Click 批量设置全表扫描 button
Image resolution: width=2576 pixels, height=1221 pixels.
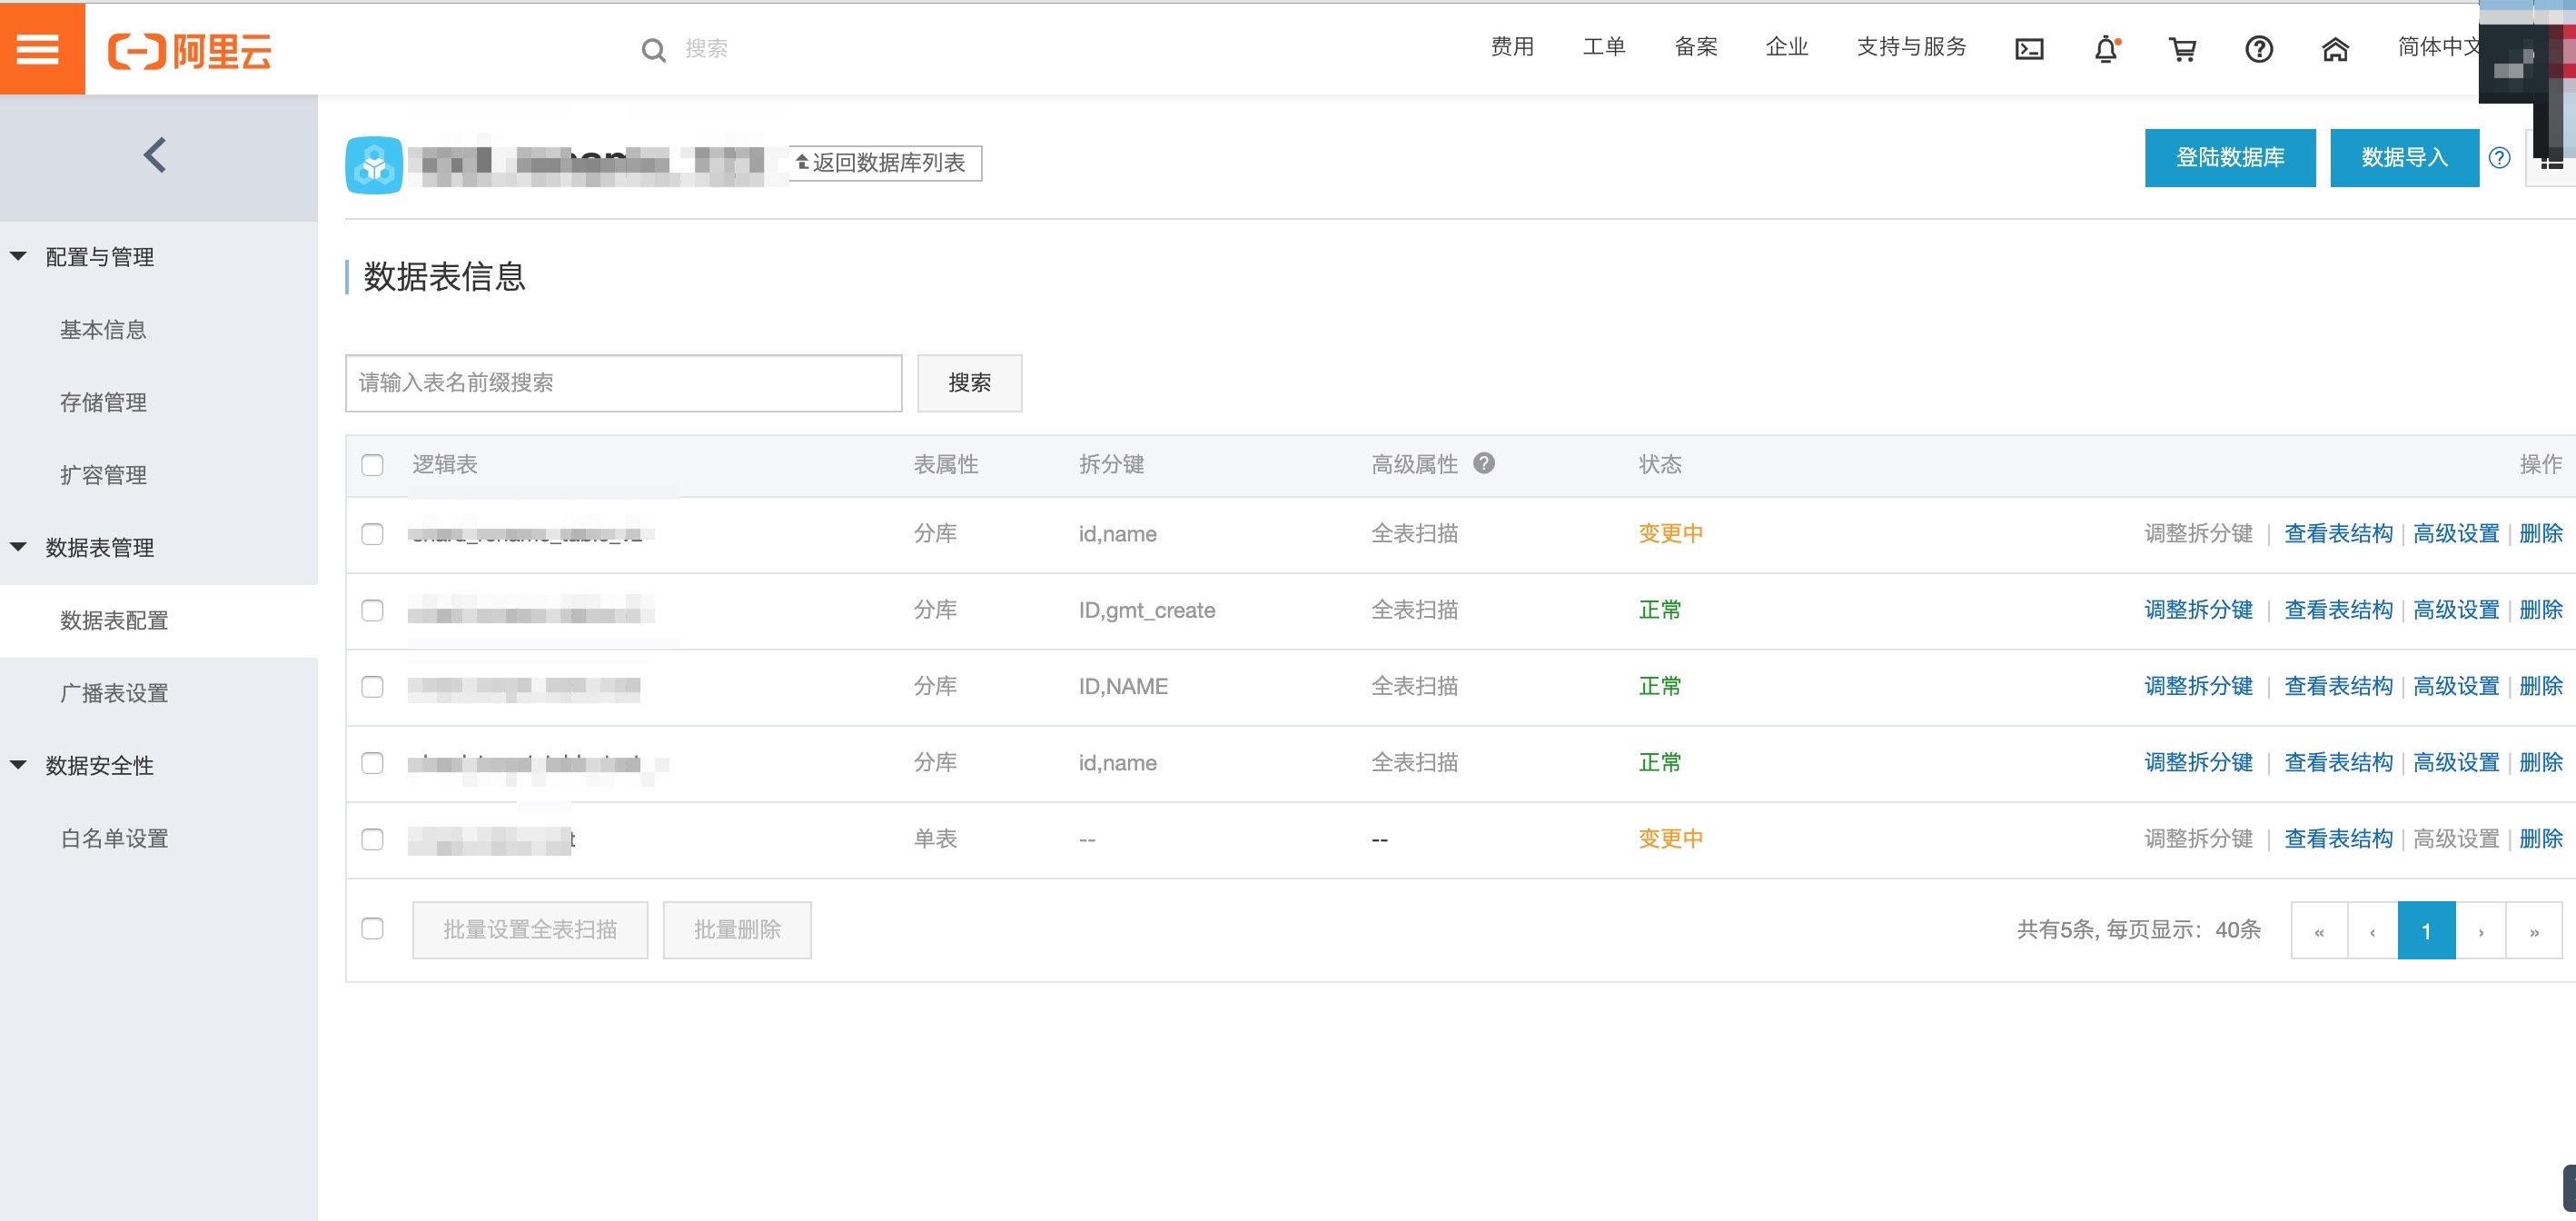530,930
